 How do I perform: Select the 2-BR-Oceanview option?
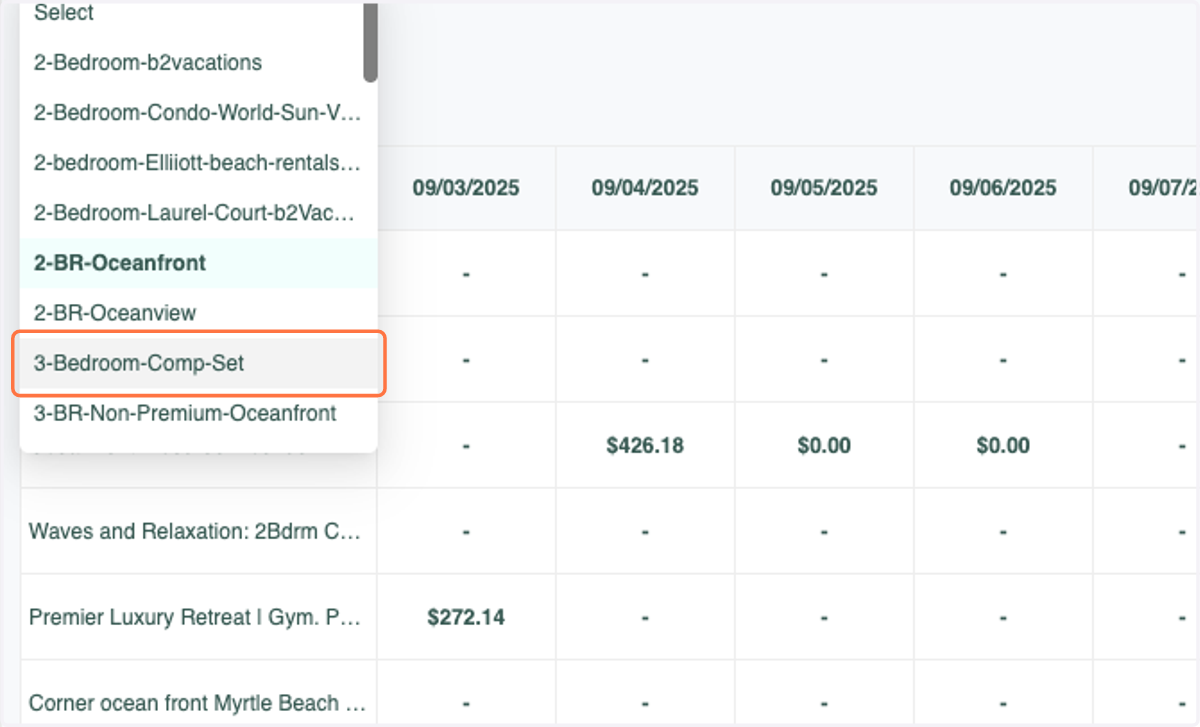click(198, 313)
